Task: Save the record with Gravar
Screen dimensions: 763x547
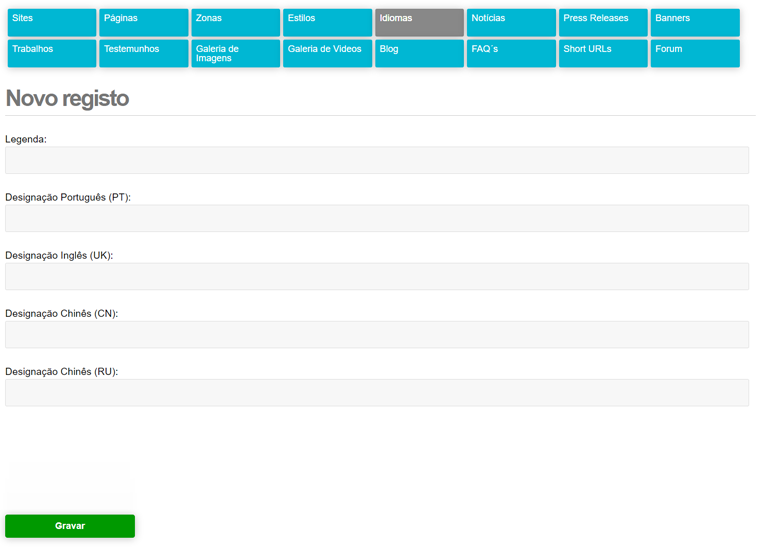Action: coord(70,526)
